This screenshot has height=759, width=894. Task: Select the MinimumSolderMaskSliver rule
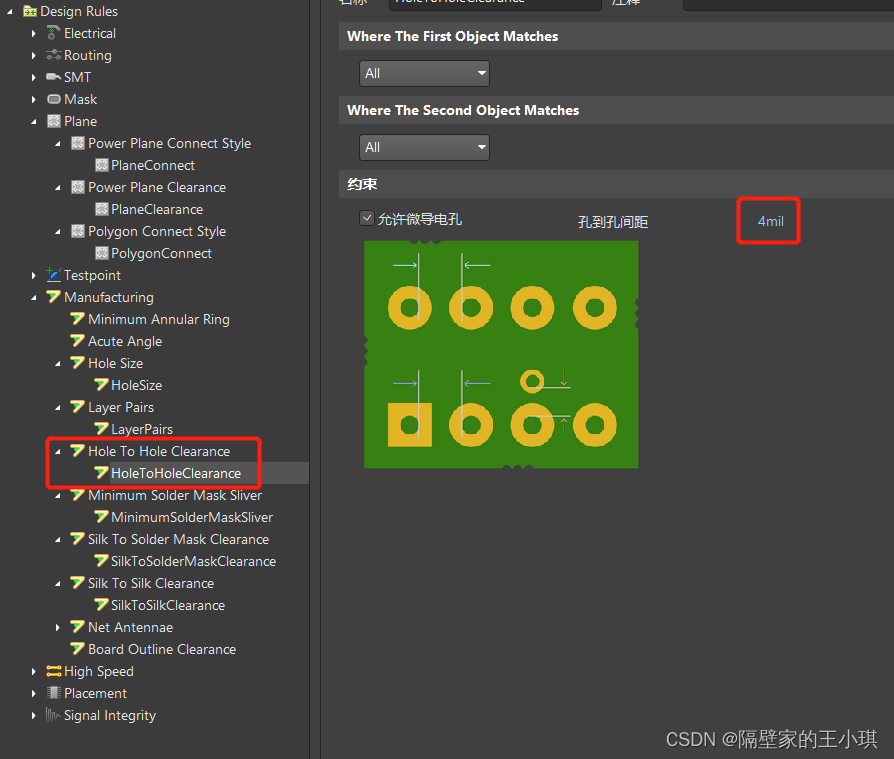pos(192,517)
